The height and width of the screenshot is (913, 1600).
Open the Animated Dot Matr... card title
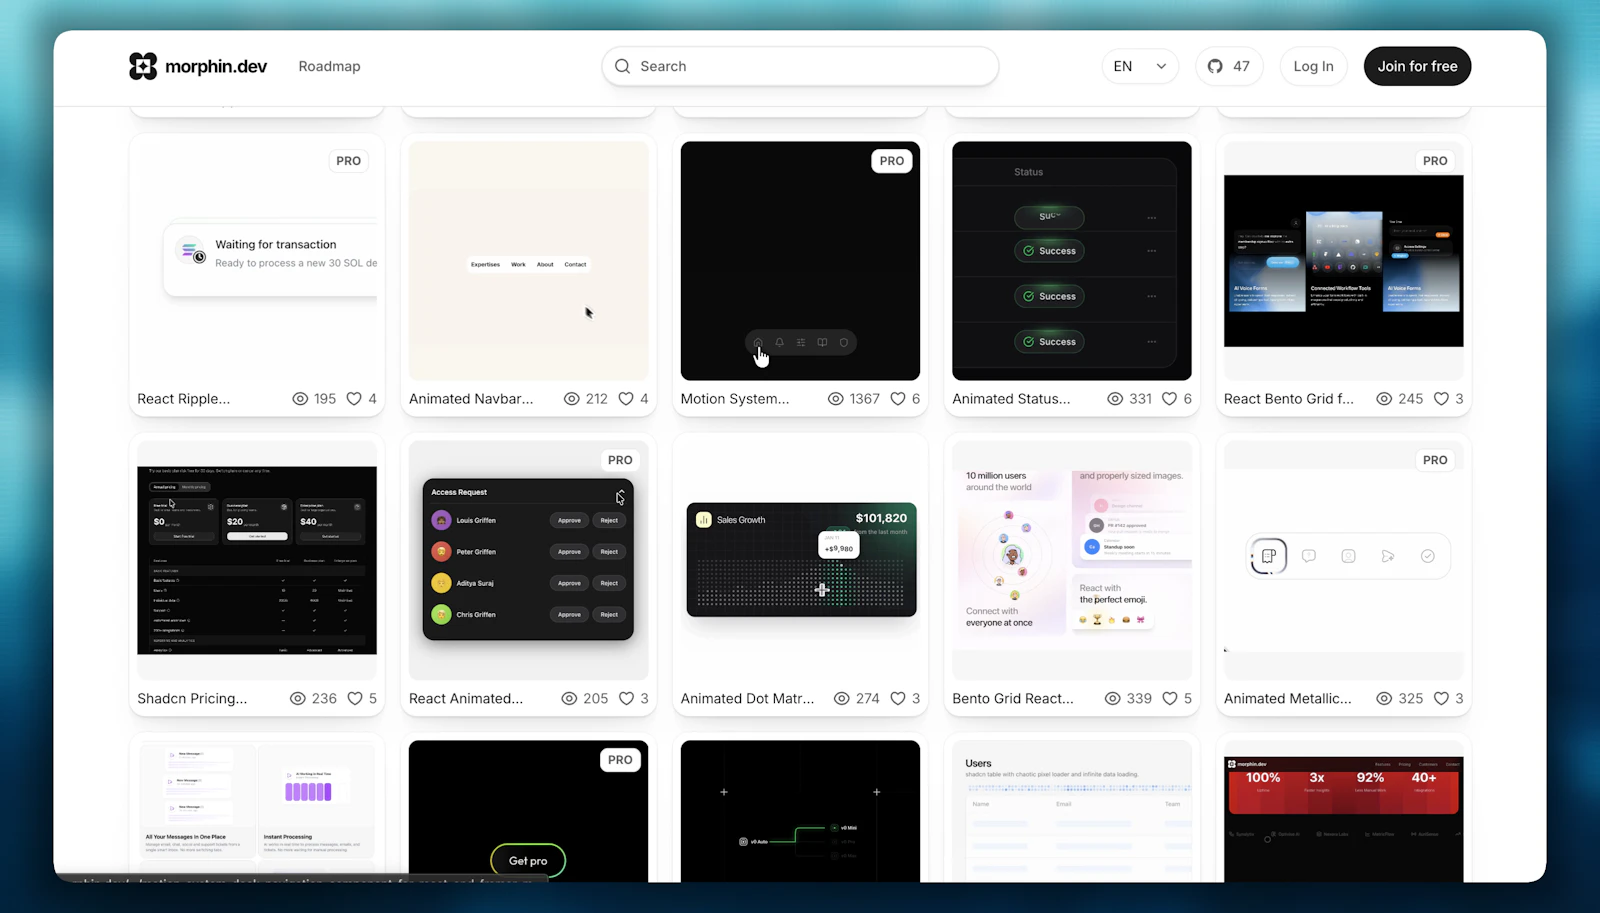pos(748,699)
